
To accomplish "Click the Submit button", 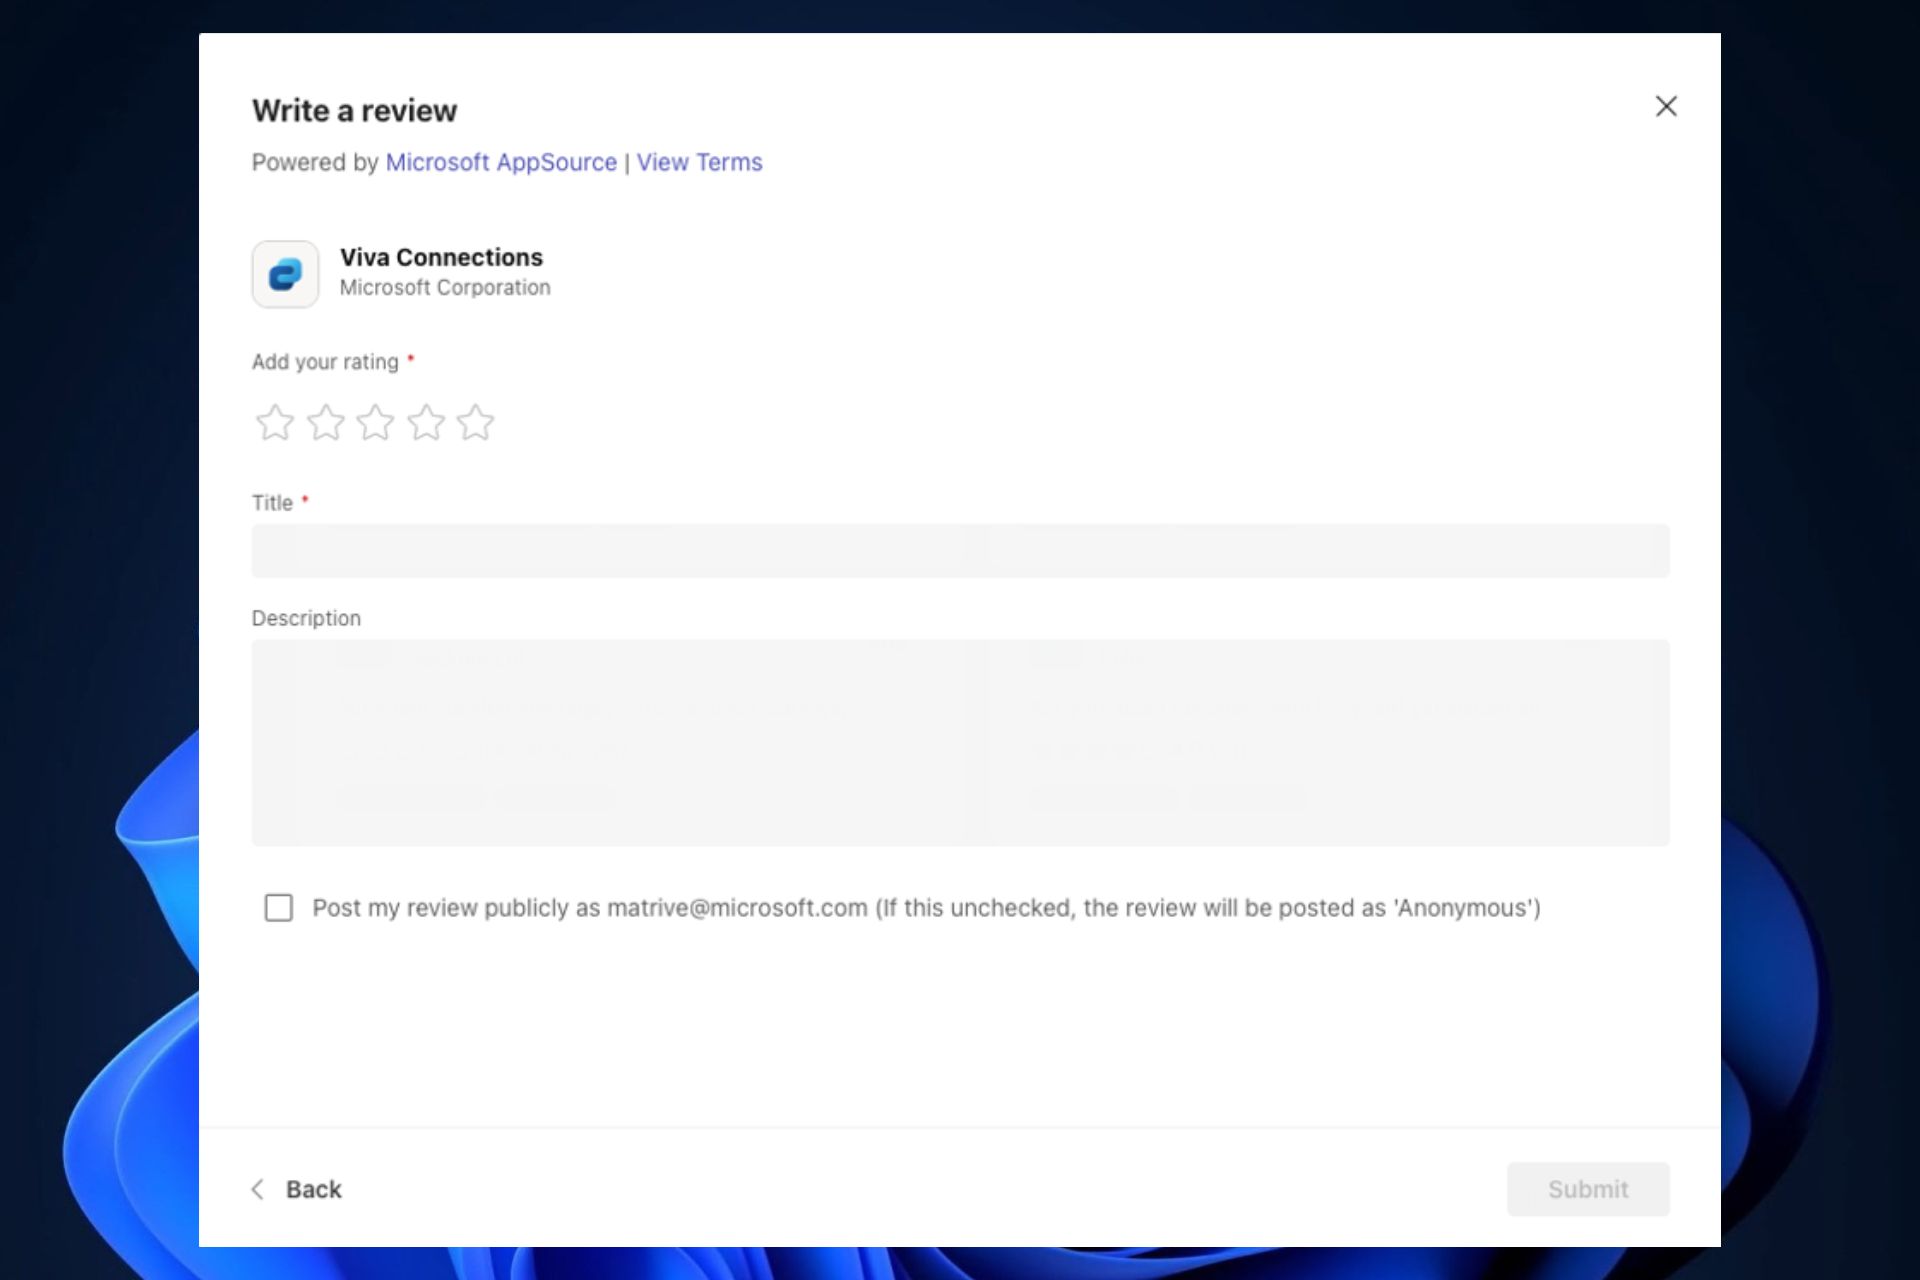I will (1587, 1189).
